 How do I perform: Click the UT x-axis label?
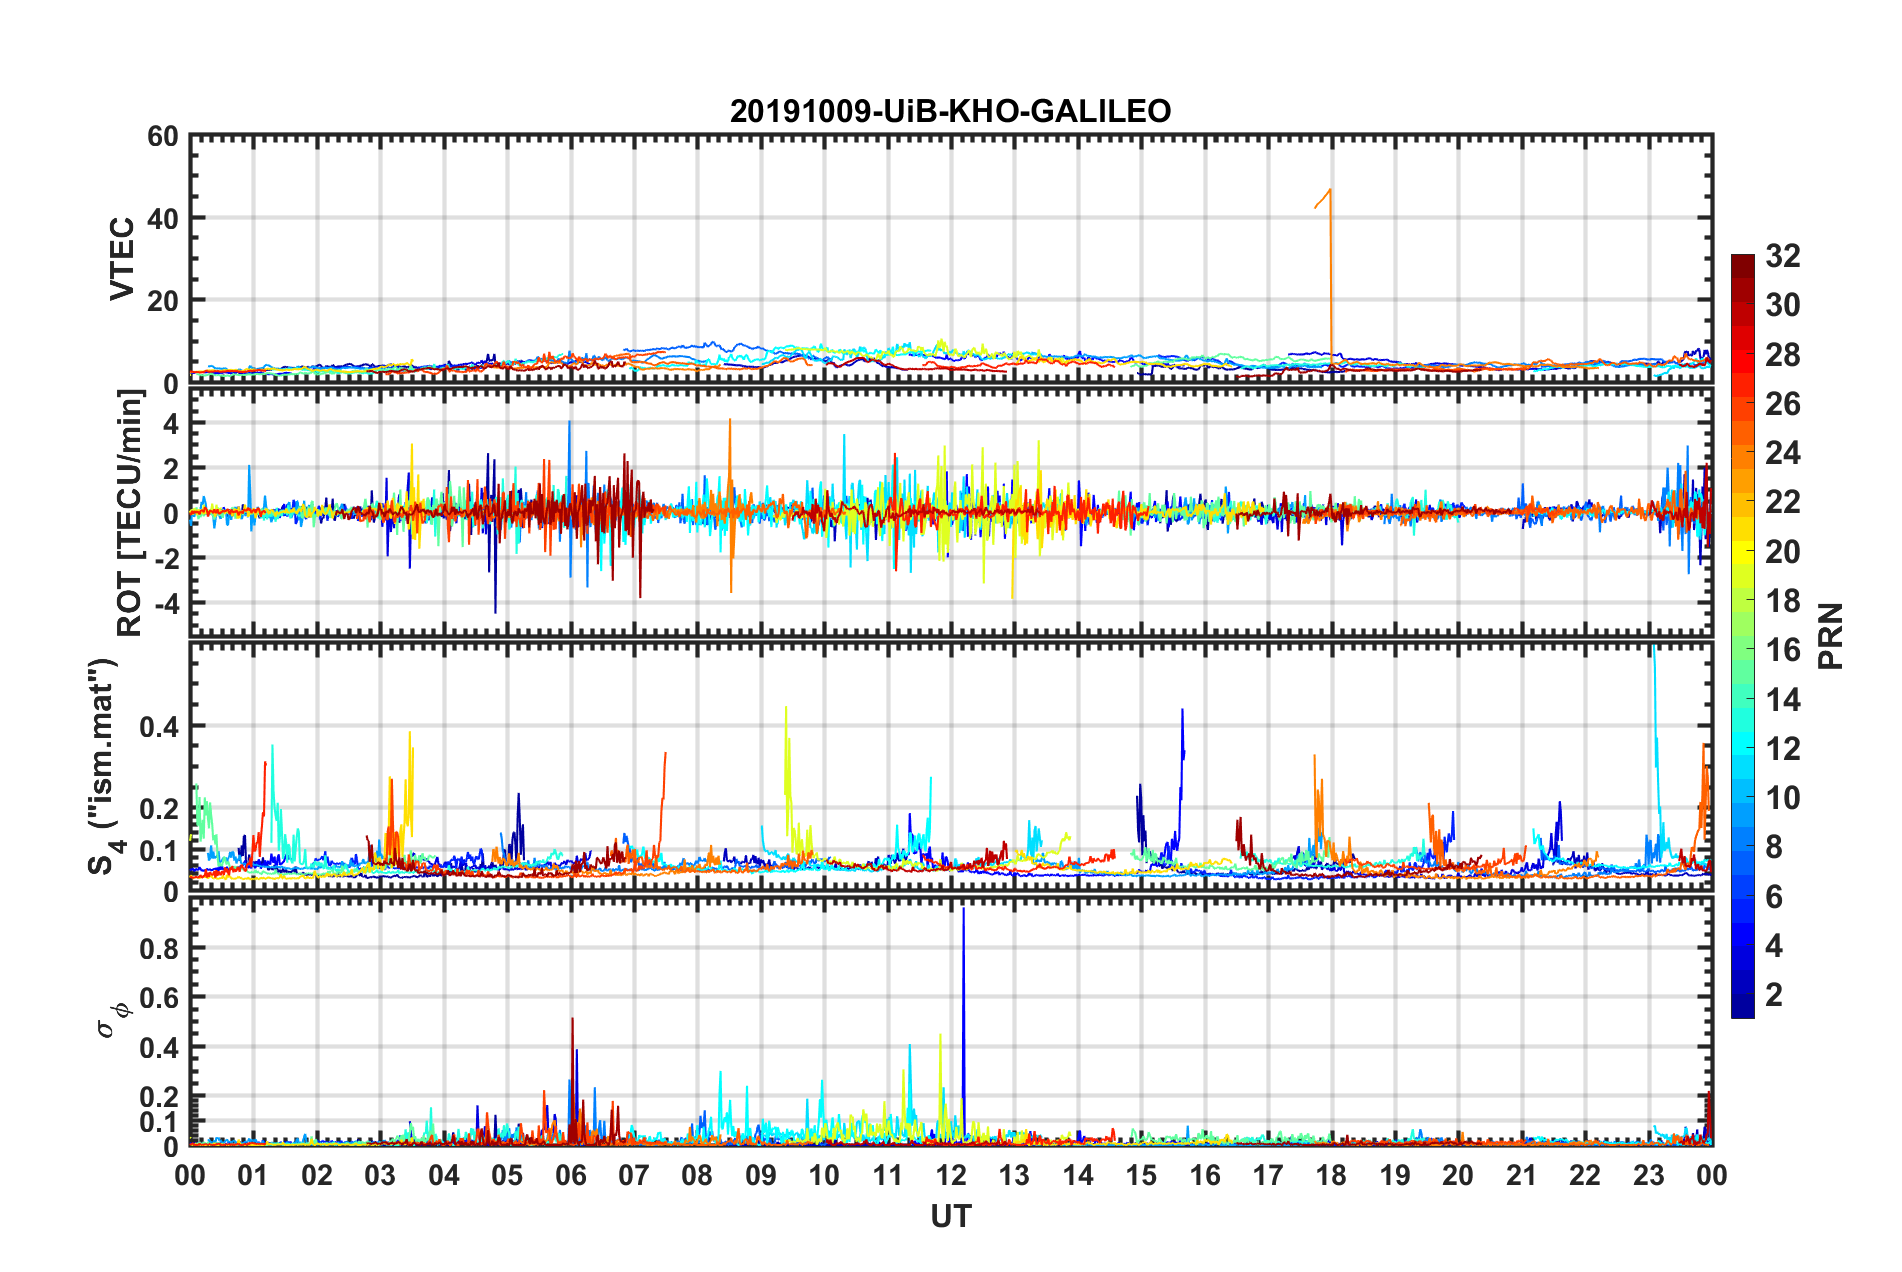tap(951, 1216)
